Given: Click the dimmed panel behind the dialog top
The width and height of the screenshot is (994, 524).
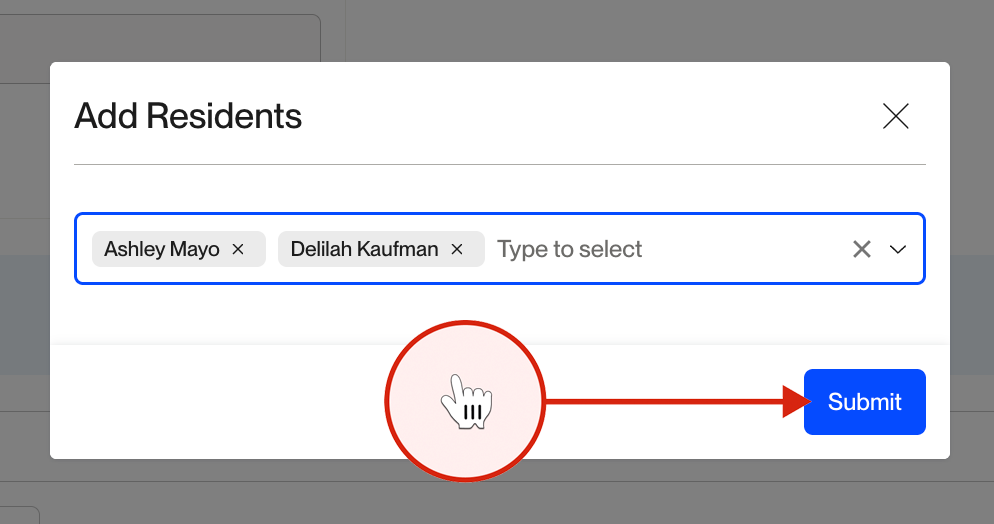Looking at the screenshot, I should tap(160, 38).
